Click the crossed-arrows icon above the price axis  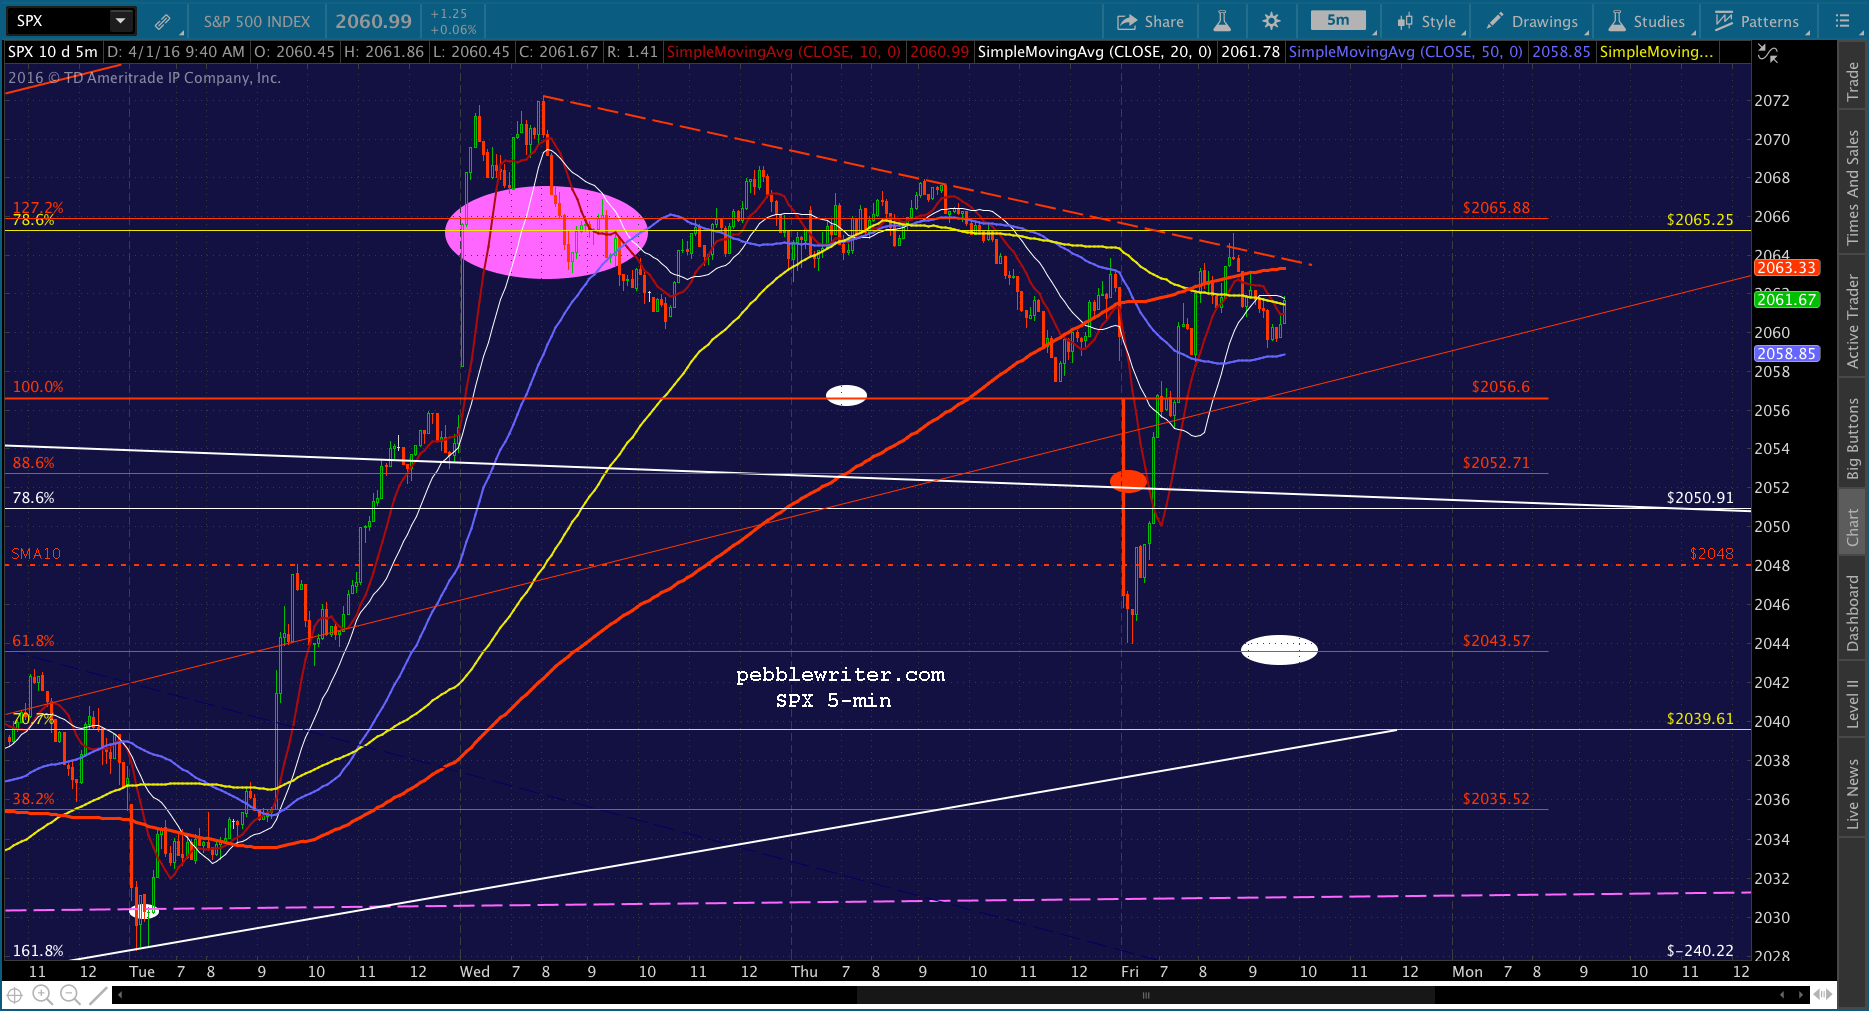click(x=1768, y=55)
